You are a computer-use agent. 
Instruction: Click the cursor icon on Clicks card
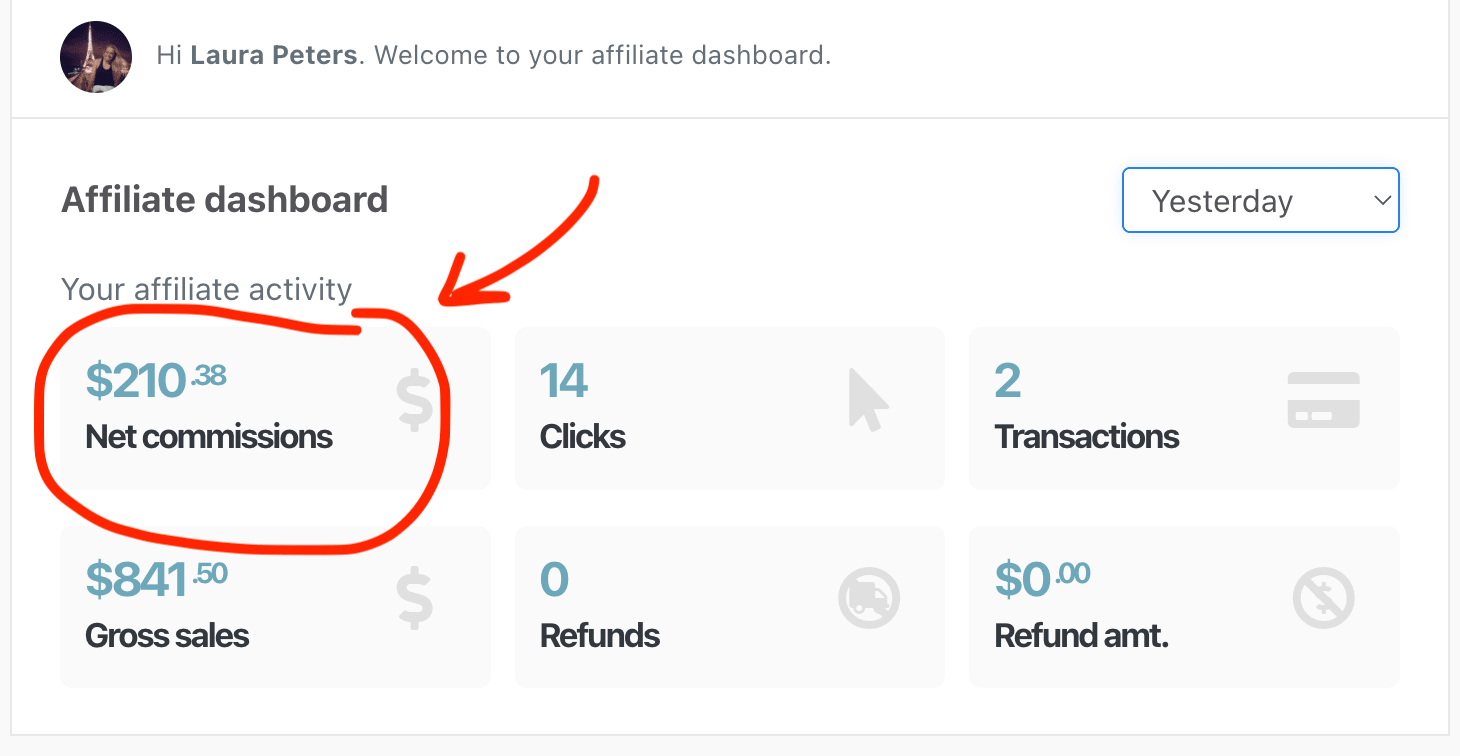(x=867, y=400)
